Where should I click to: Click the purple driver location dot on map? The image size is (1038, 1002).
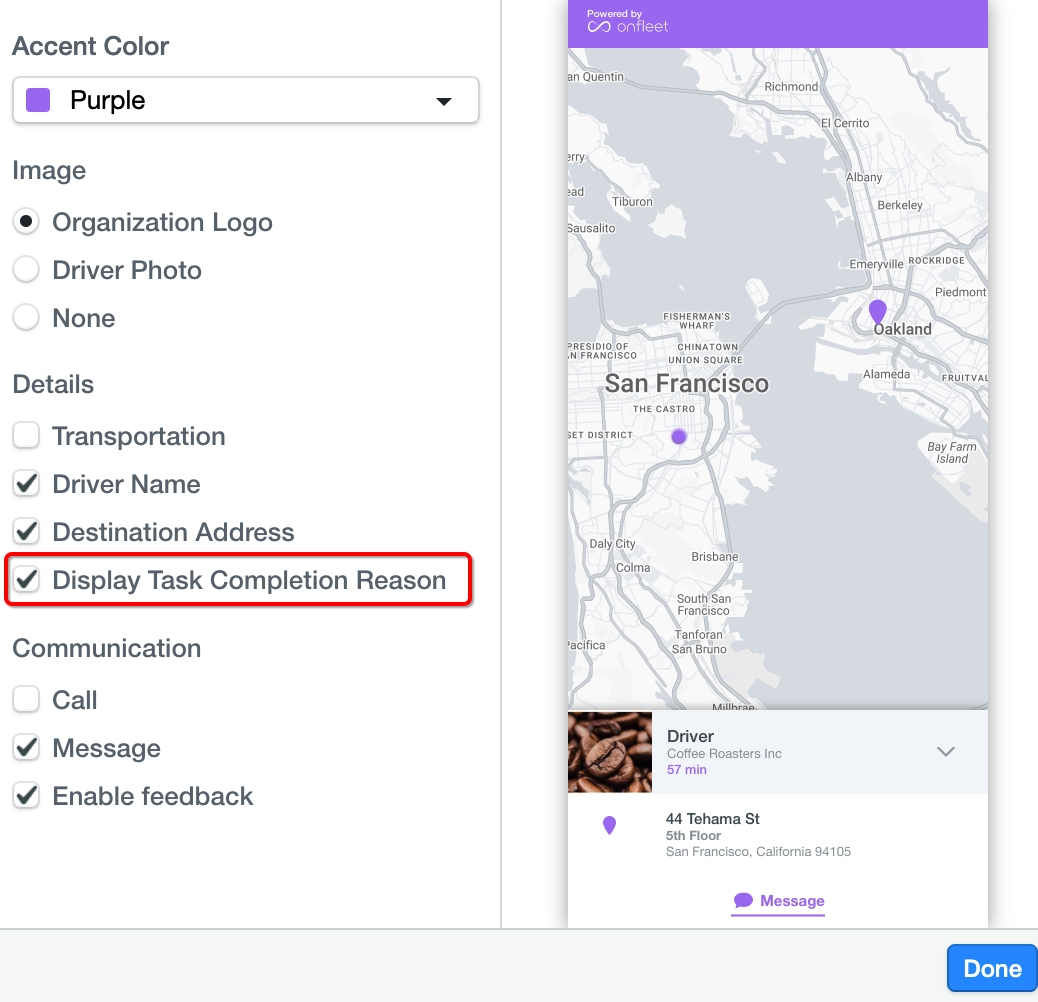pos(679,436)
